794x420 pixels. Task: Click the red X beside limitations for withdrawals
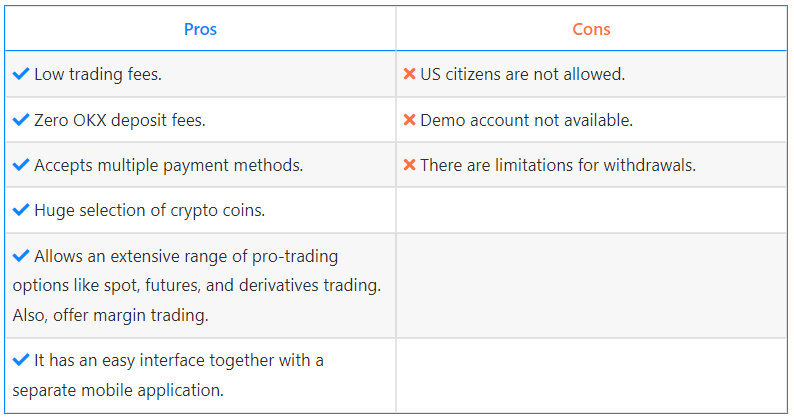(x=409, y=165)
